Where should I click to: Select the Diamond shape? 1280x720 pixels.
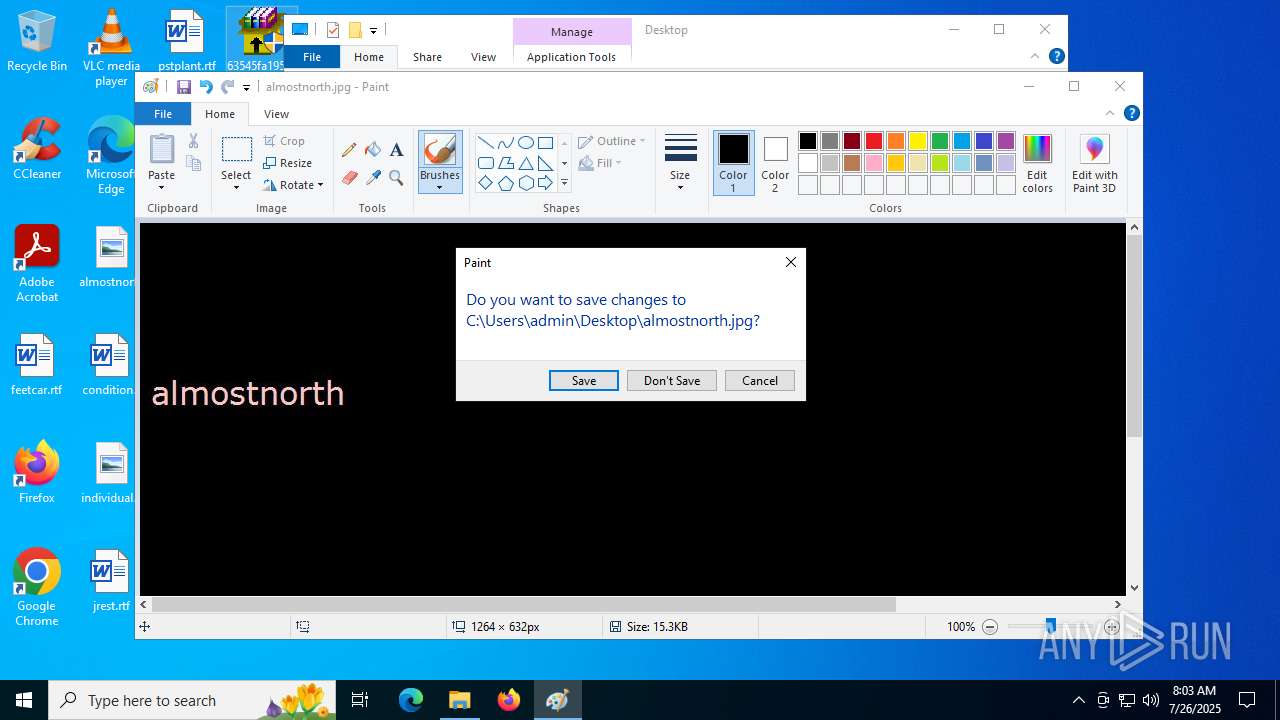485,183
